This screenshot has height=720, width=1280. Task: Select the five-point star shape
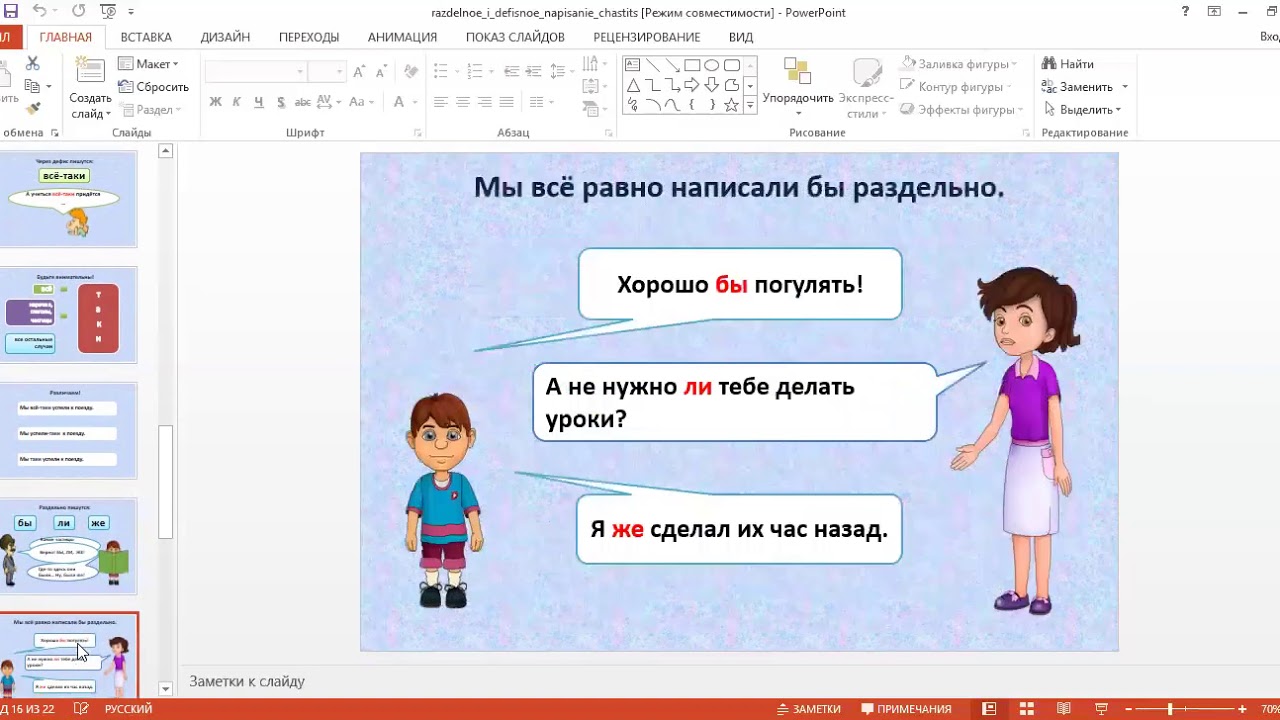[x=732, y=104]
